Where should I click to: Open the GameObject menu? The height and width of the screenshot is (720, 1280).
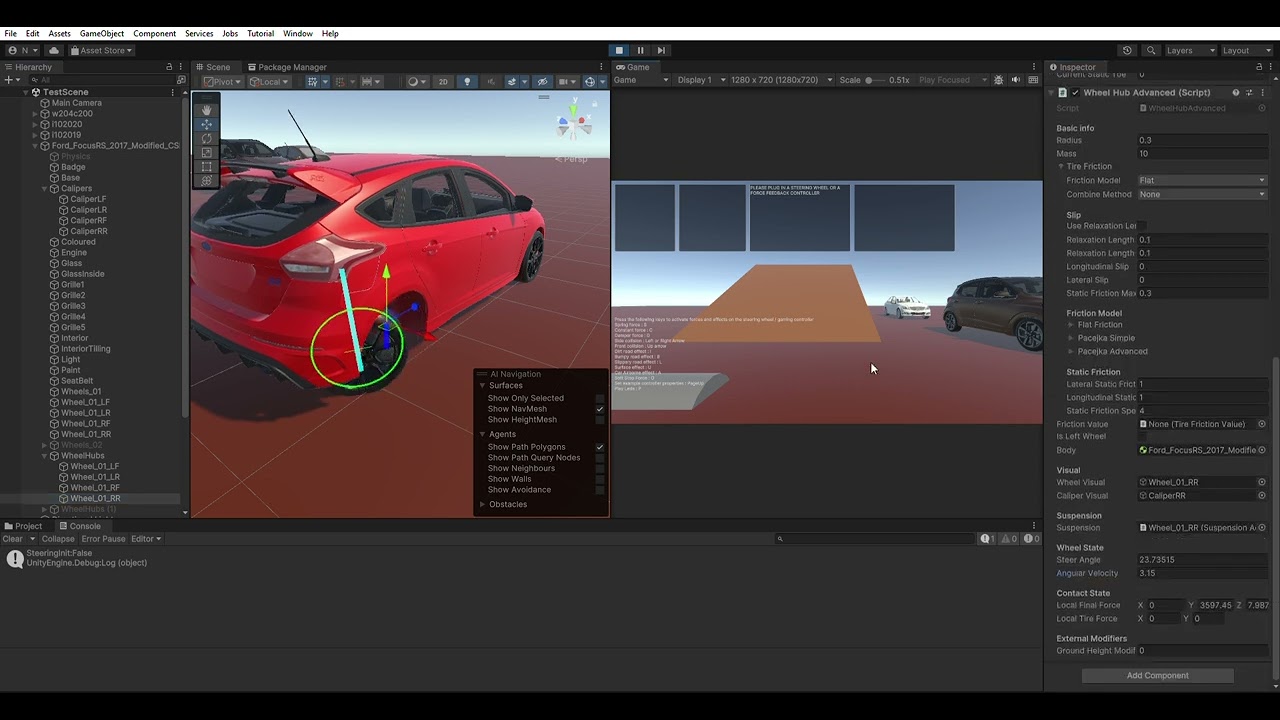(101, 33)
